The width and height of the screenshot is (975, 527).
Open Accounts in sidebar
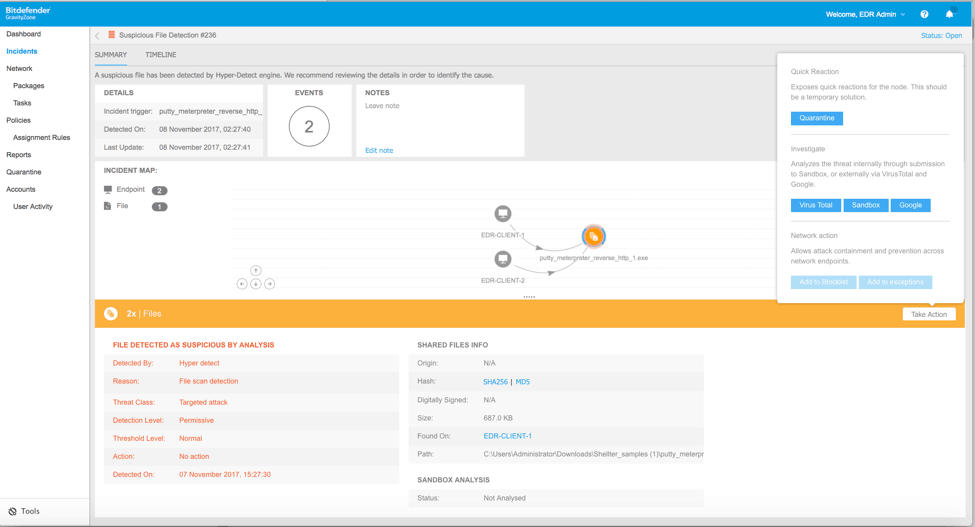pyautogui.click(x=21, y=190)
